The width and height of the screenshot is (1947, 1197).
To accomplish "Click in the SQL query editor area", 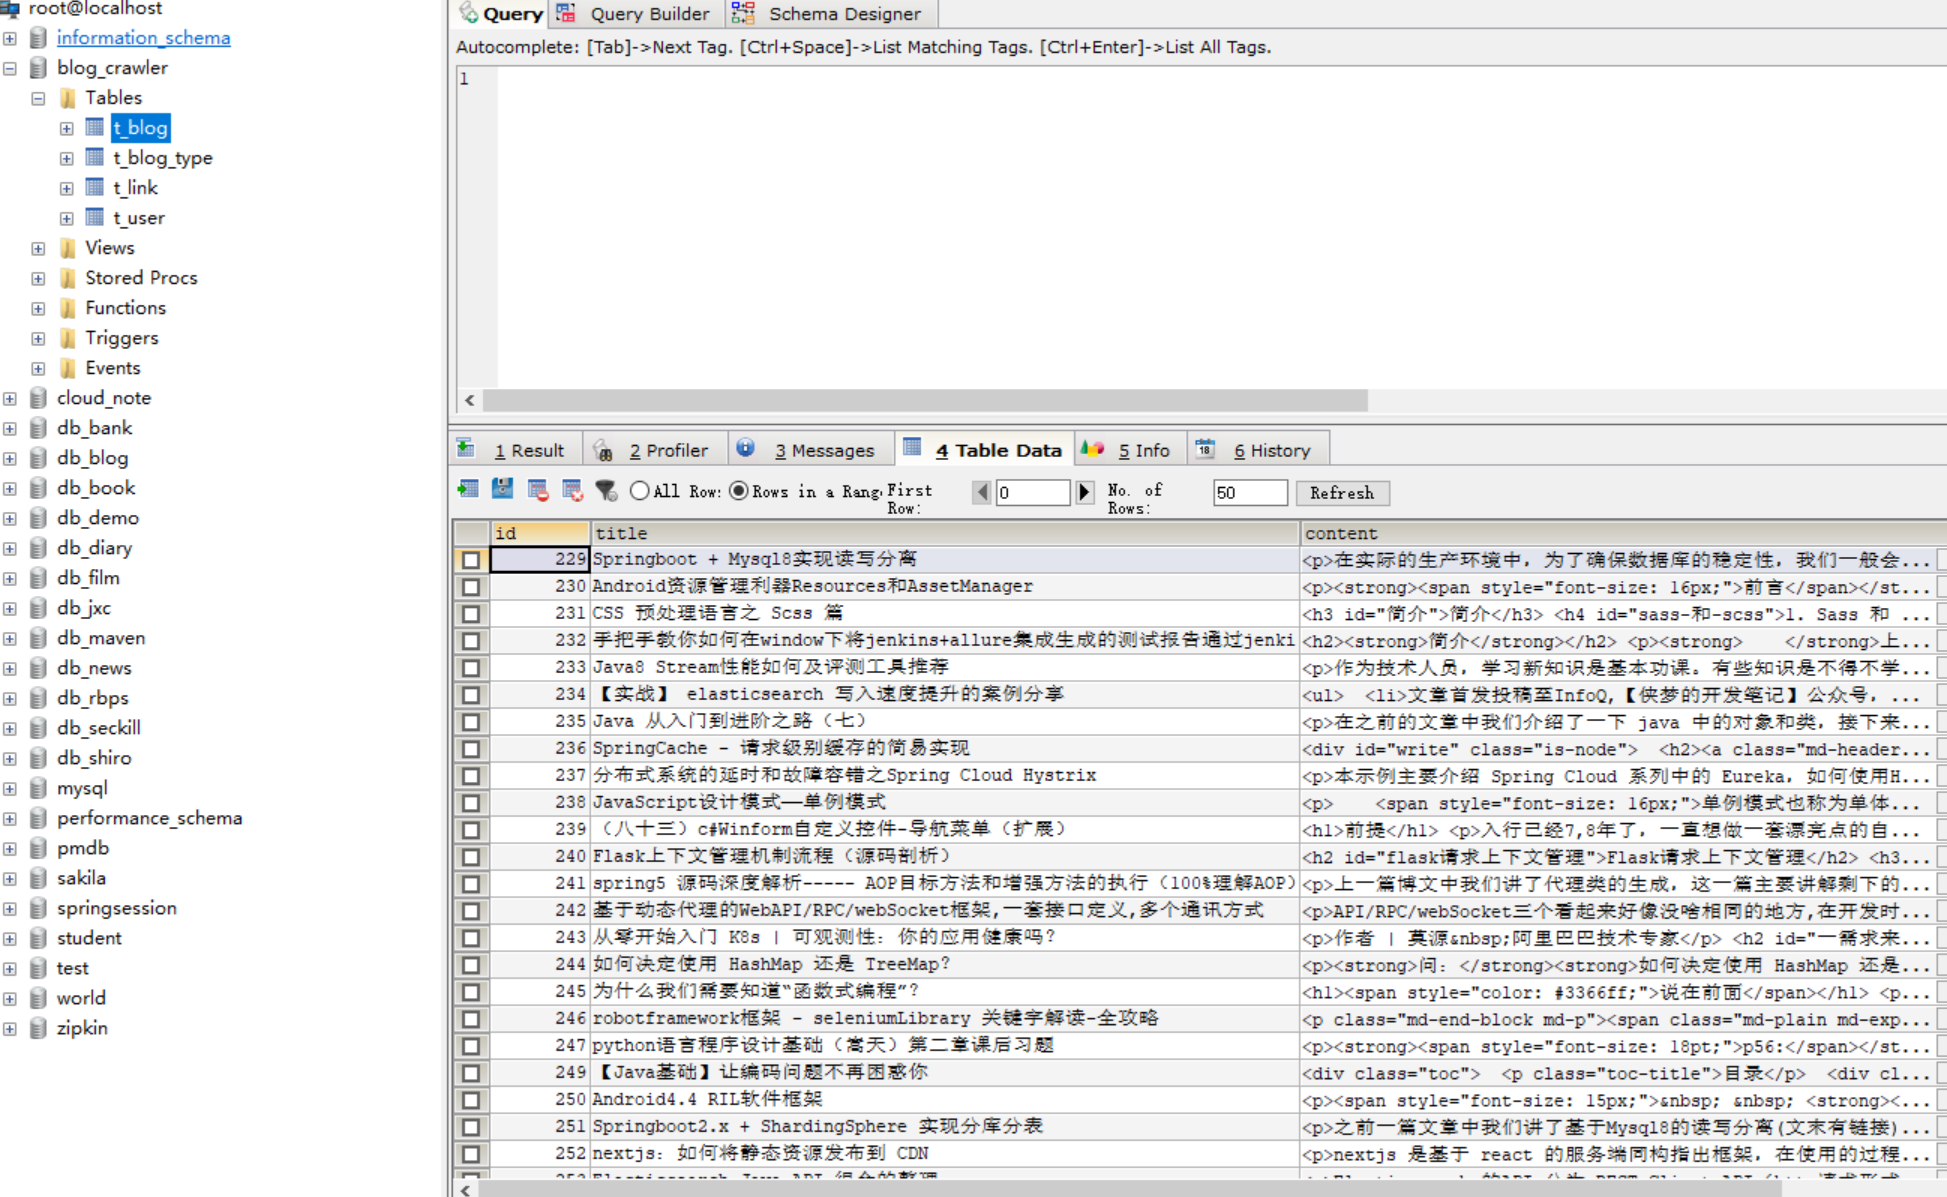I will [1220, 227].
